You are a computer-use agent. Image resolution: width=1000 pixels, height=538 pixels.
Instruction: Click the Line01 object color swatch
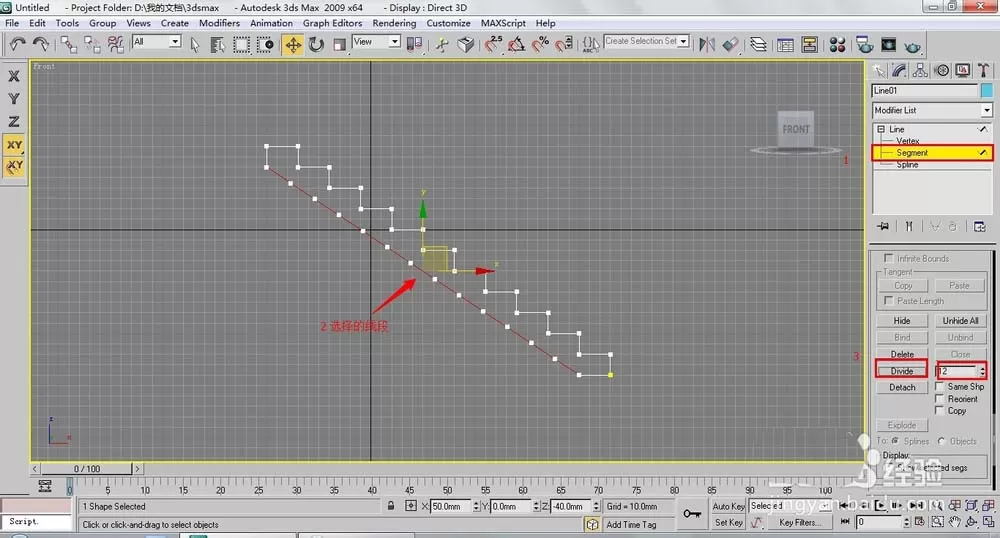point(987,91)
